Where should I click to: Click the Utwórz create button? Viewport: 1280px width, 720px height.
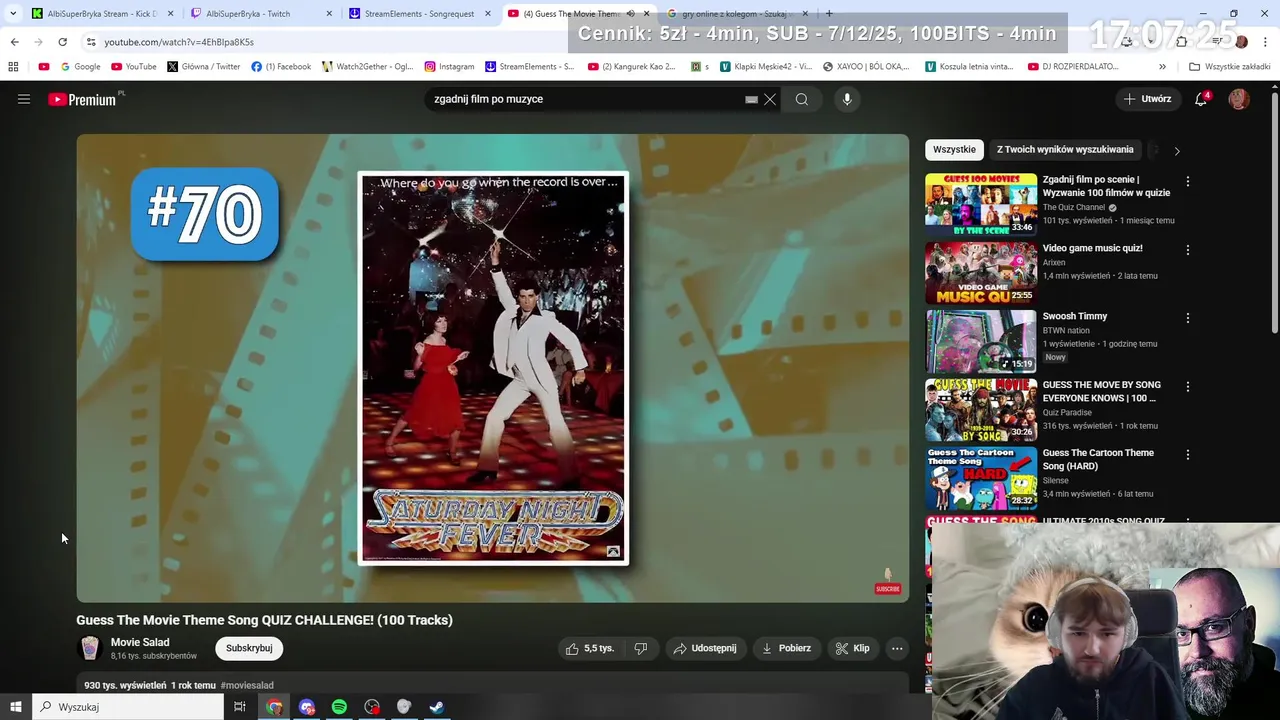point(1147,99)
